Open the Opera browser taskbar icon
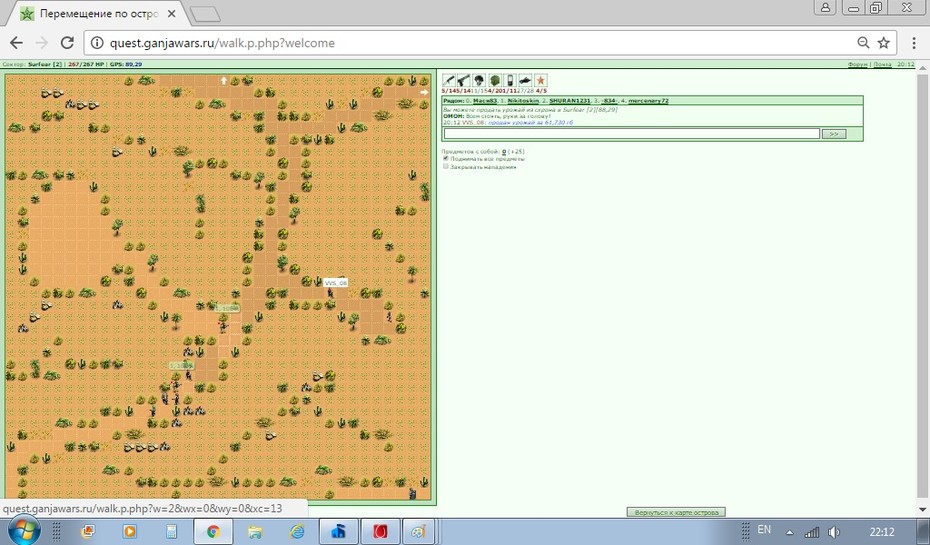This screenshot has height=545, width=930. click(x=380, y=531)
